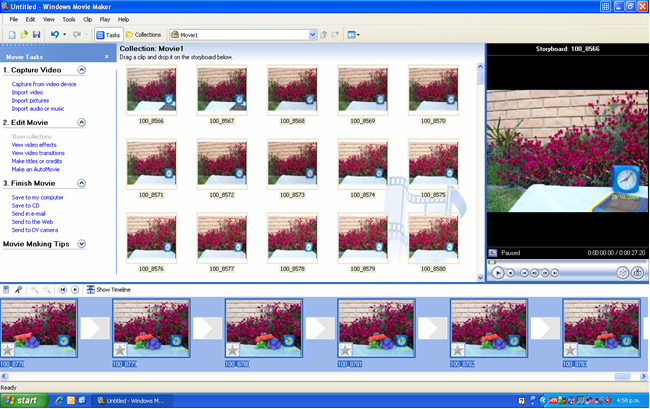The height and width of the screenshot is (409, 650).
Task: Create a new project with New icon
Action: [12, 35]
